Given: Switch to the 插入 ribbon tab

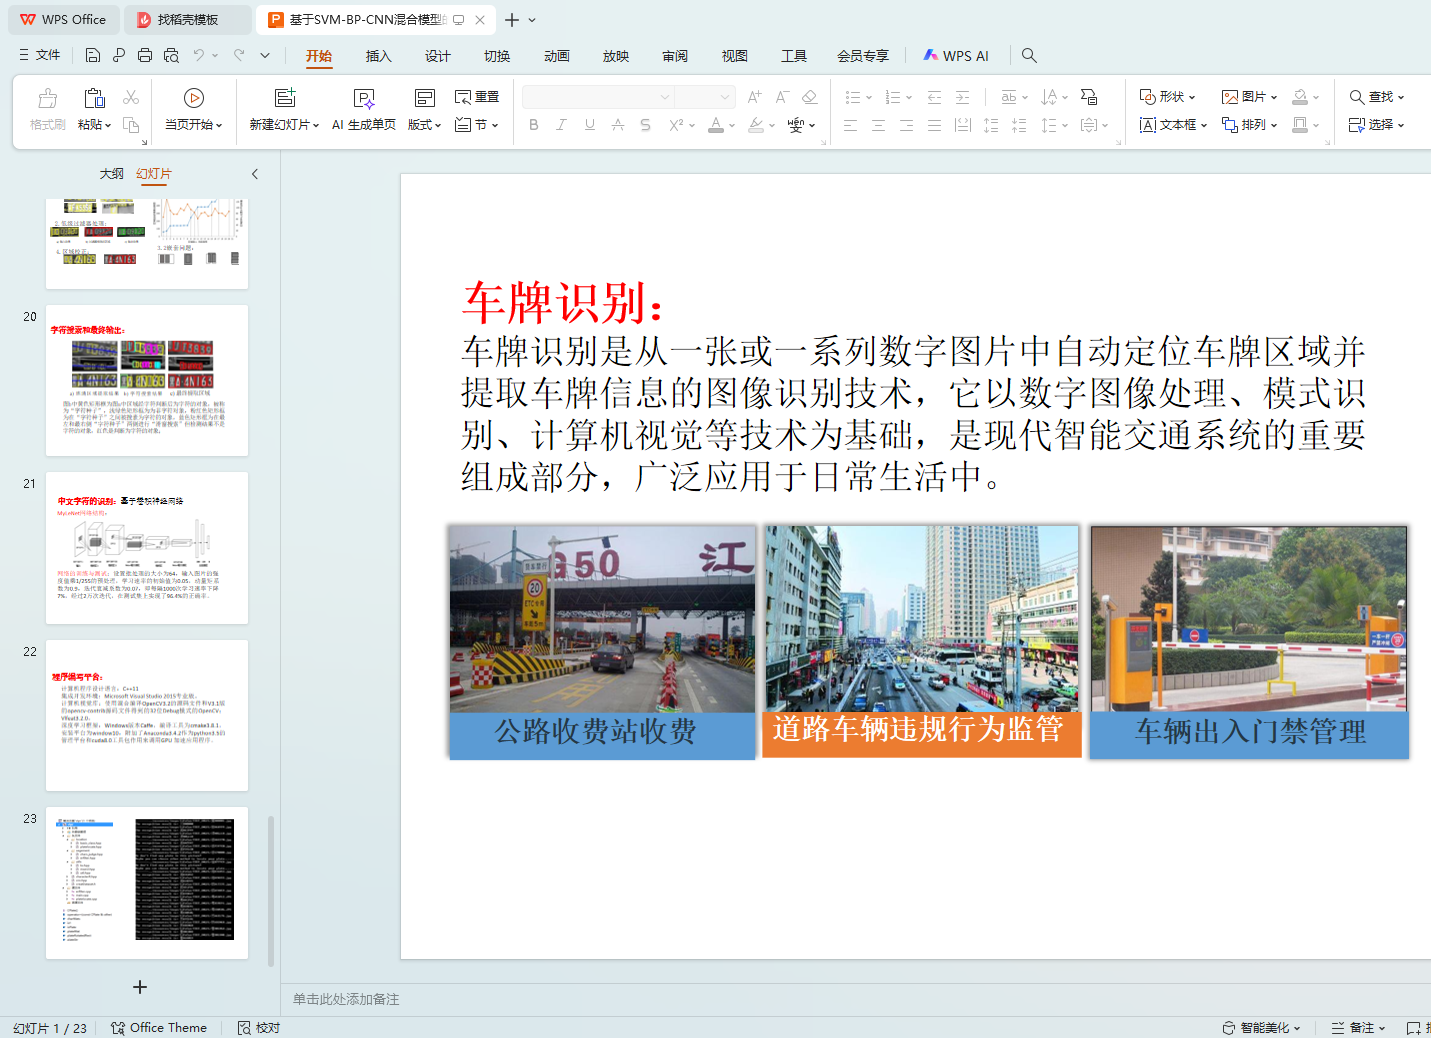Looking at the screenshot, I should [378, 56].
